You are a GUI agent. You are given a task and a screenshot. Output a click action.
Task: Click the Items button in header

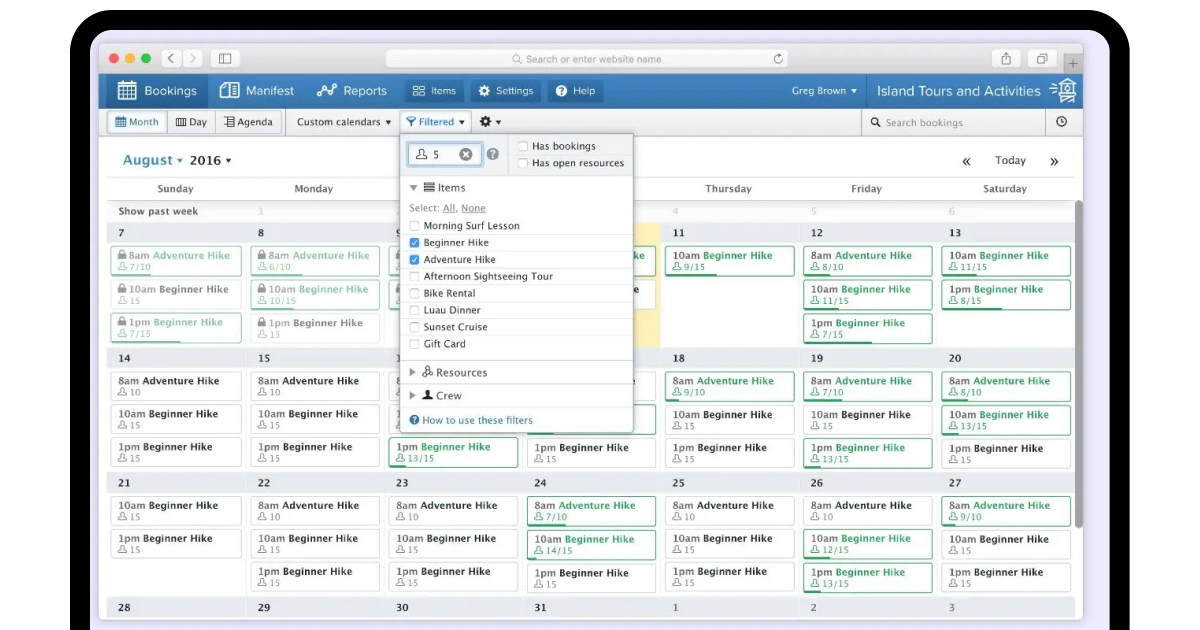(434, 91)
